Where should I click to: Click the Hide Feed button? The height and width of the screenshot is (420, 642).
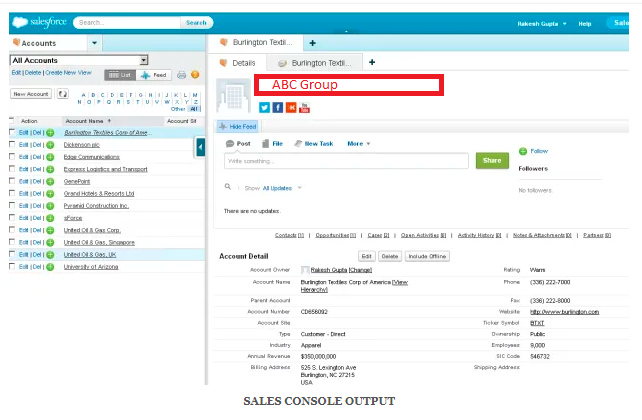point(237,126)
